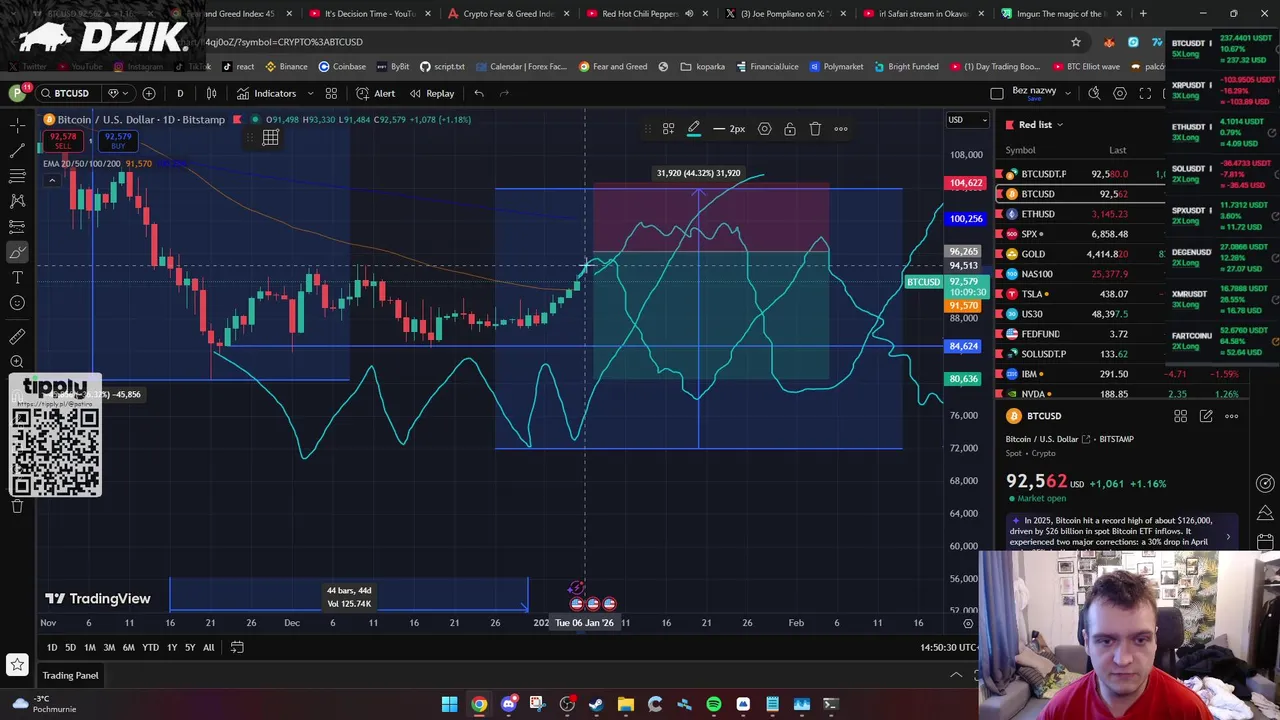The height and width of the screenshot is (720, 1280).
Task: Open the Coinbase bookmark
Action: pyautogui.click(x=342, y=66)
